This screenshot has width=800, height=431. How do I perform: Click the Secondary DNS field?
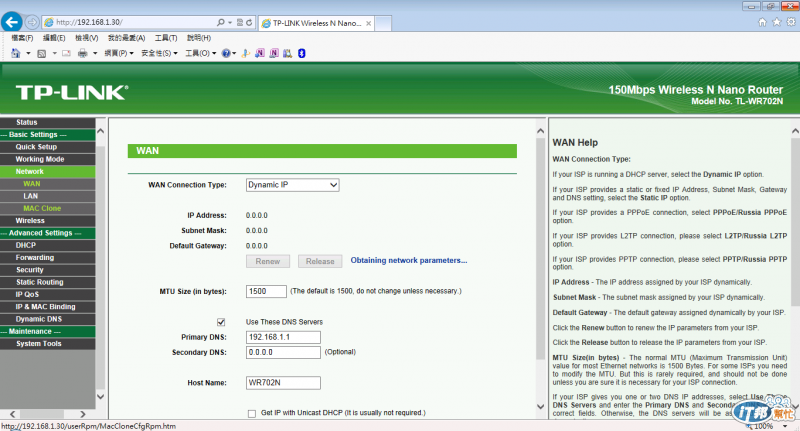(x=283, y=352)
